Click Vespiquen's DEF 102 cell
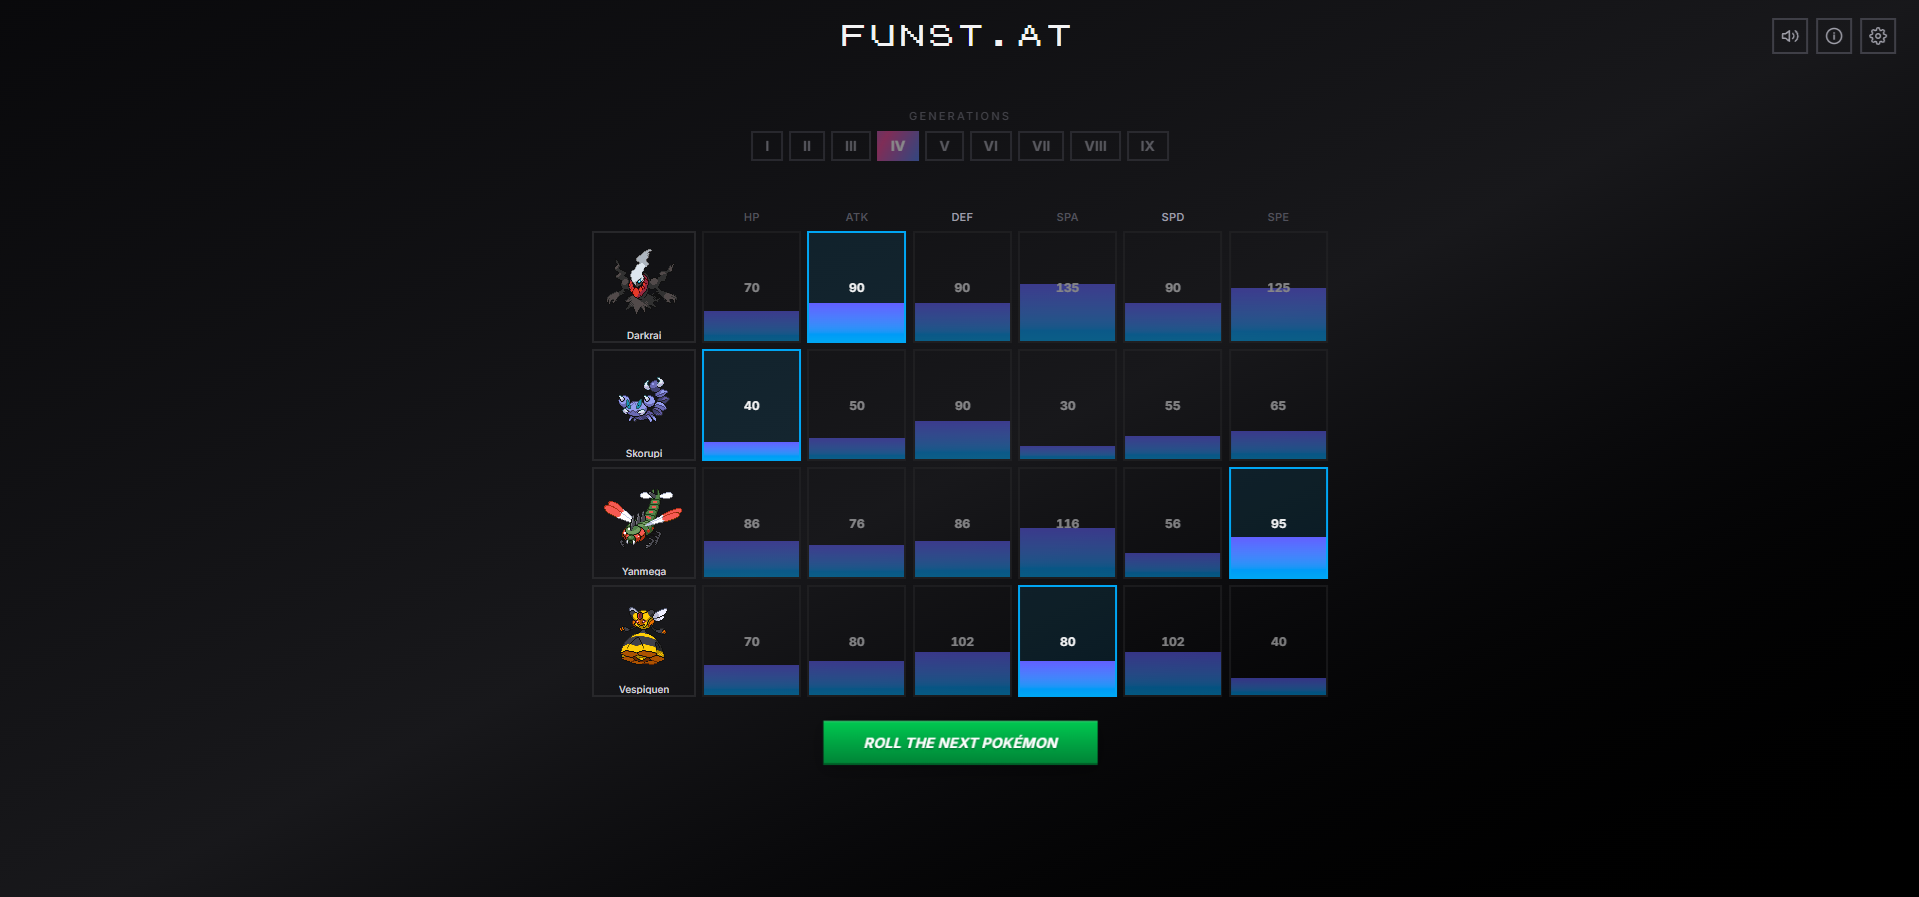This screenshot has height=897, width=1919. pos(962,641)
